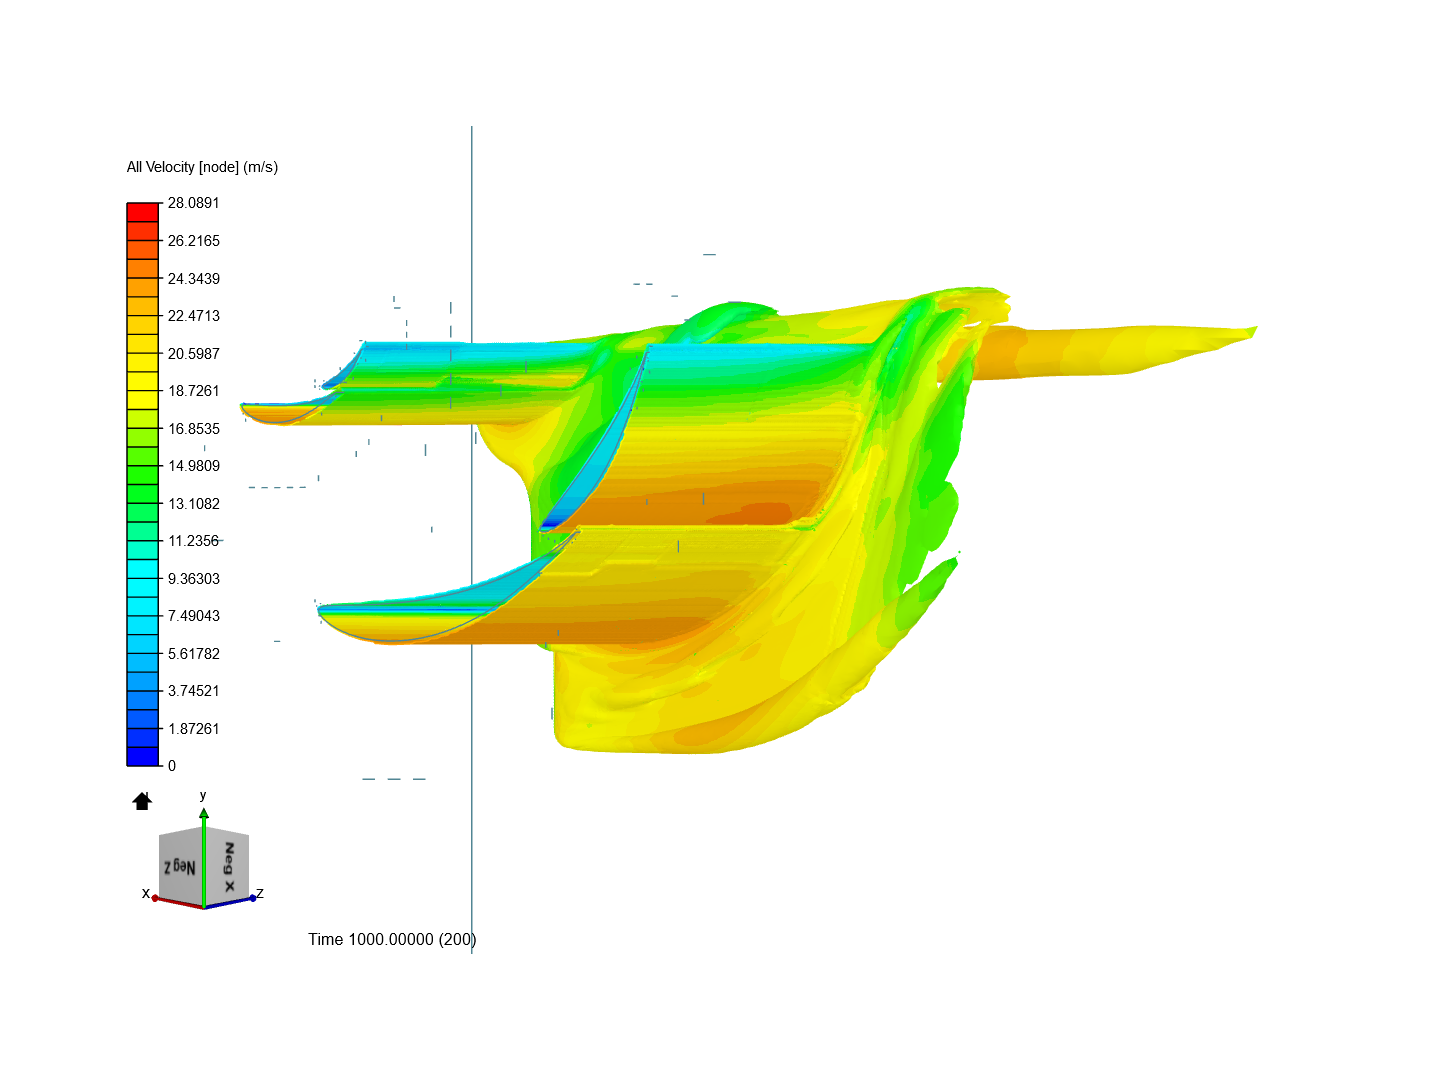Screen dimensions: 1440x1080
Task: Click the legend title All Velocity [node] (m/s)
Action: pos(202,167)
